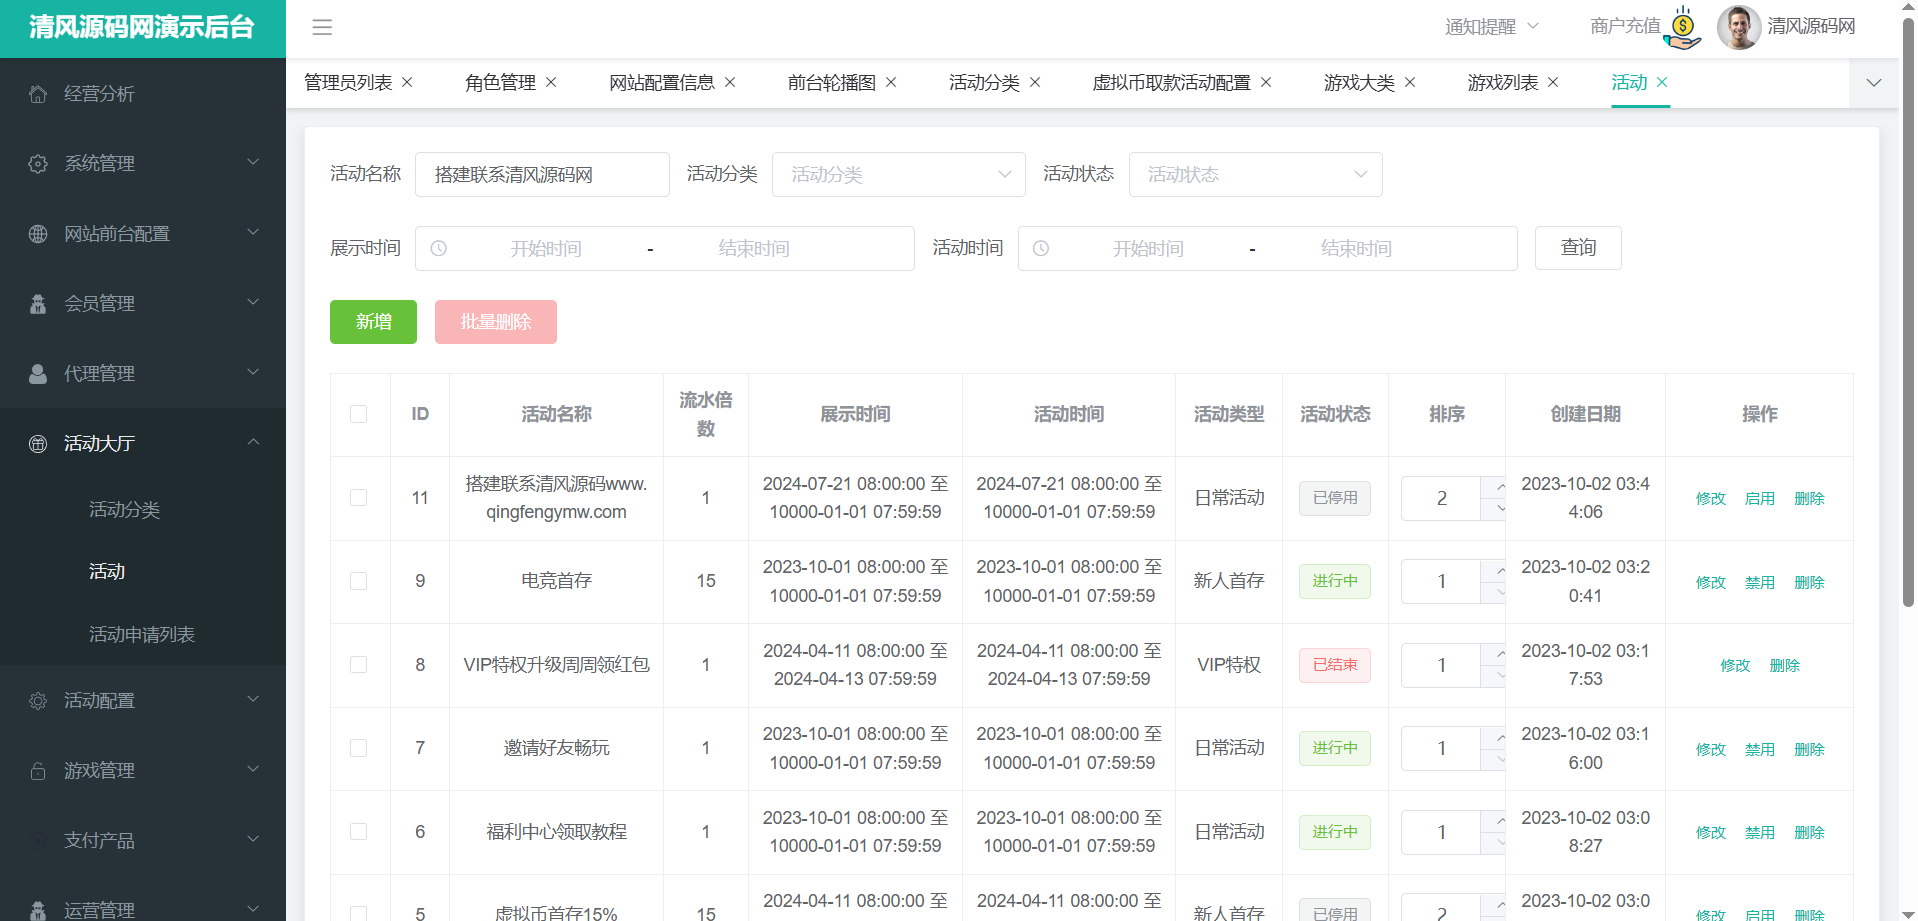Select the checkbox for 电竞首存 row
Screen dimensions: 1918x921
coord(359,581)
